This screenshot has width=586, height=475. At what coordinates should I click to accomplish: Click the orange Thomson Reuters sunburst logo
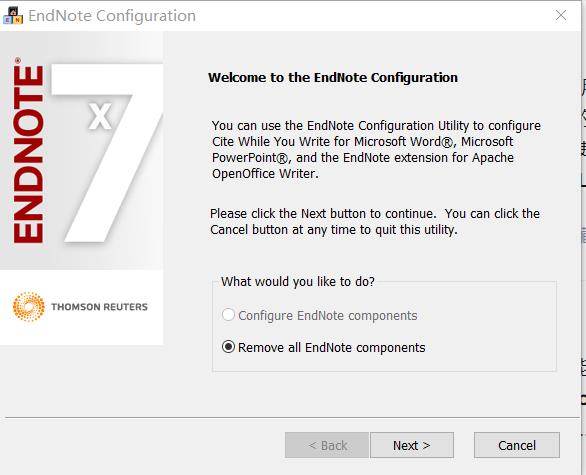[29, 306]
